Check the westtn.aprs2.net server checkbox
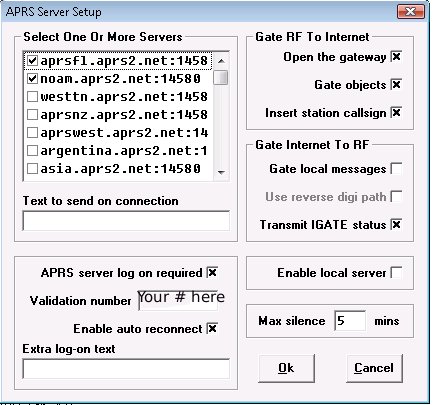434x405 pixels. coord(32,97)
